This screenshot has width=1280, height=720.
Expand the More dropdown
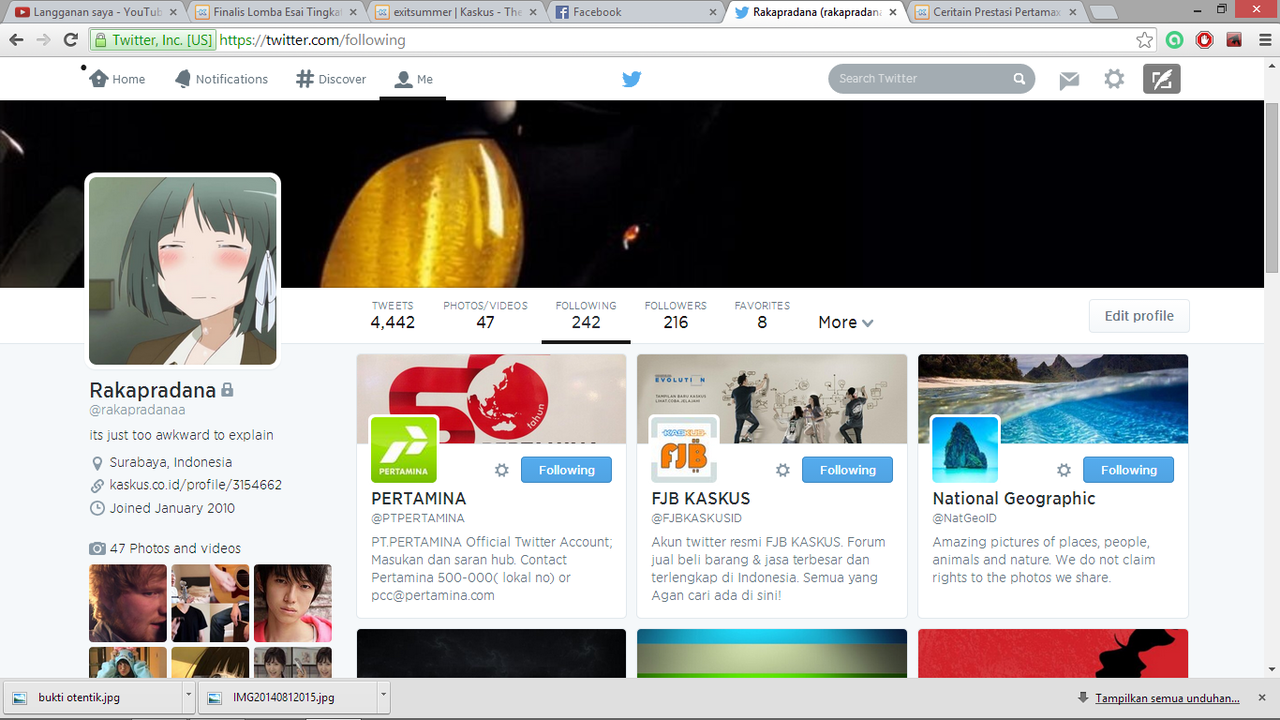click(846, 322)
